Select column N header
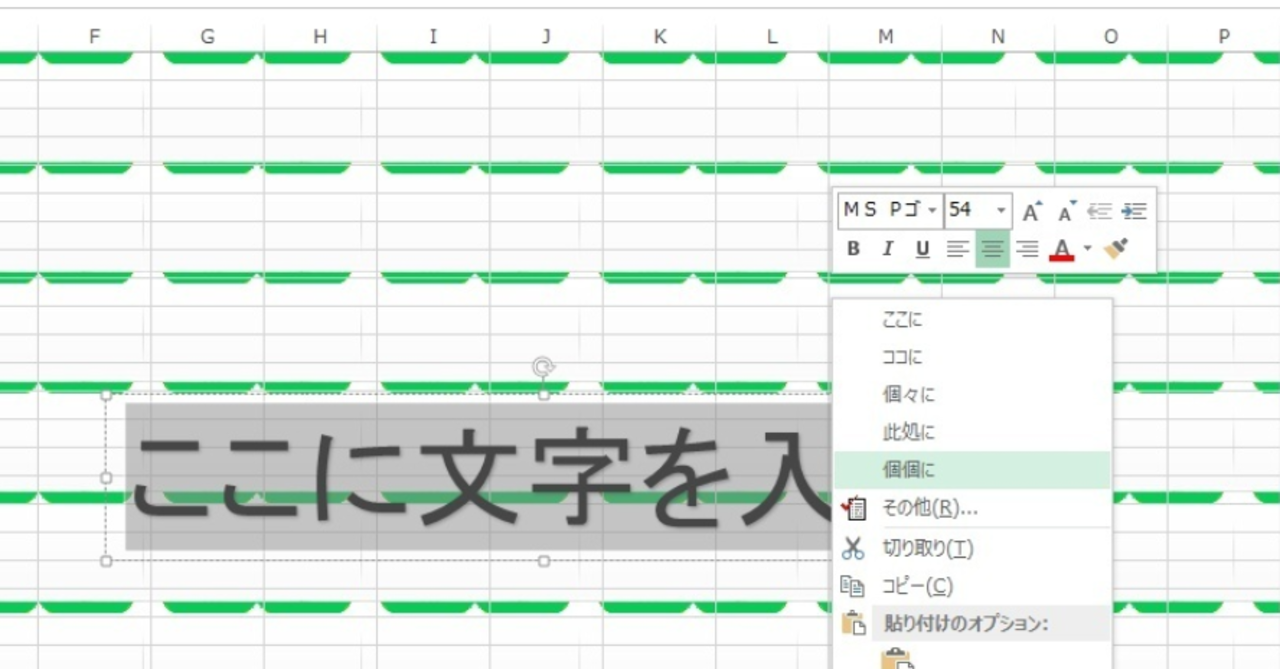 click(x=998, y=37)
